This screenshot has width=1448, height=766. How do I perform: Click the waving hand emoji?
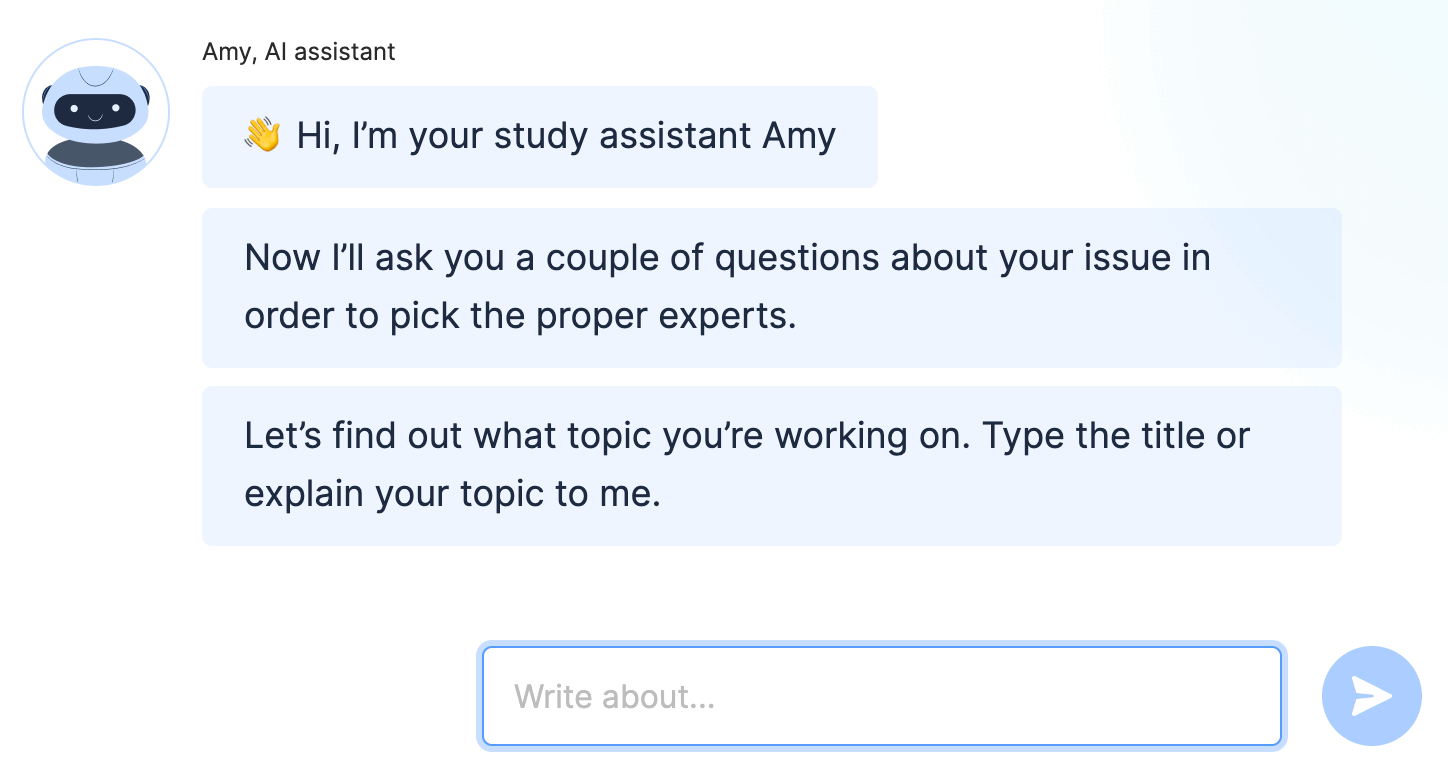point(263,135)
